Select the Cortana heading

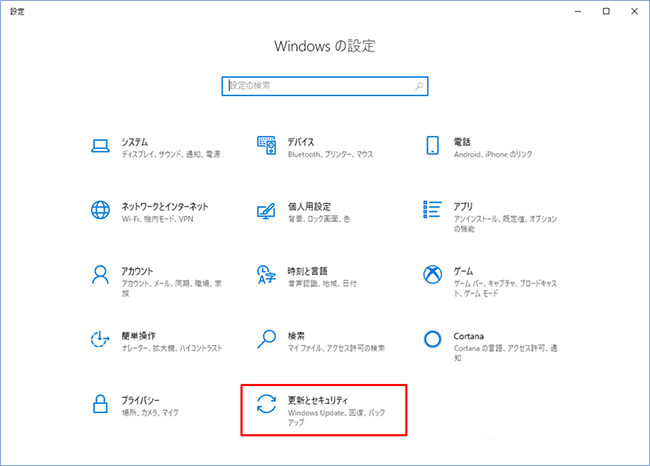pos(468,336)
